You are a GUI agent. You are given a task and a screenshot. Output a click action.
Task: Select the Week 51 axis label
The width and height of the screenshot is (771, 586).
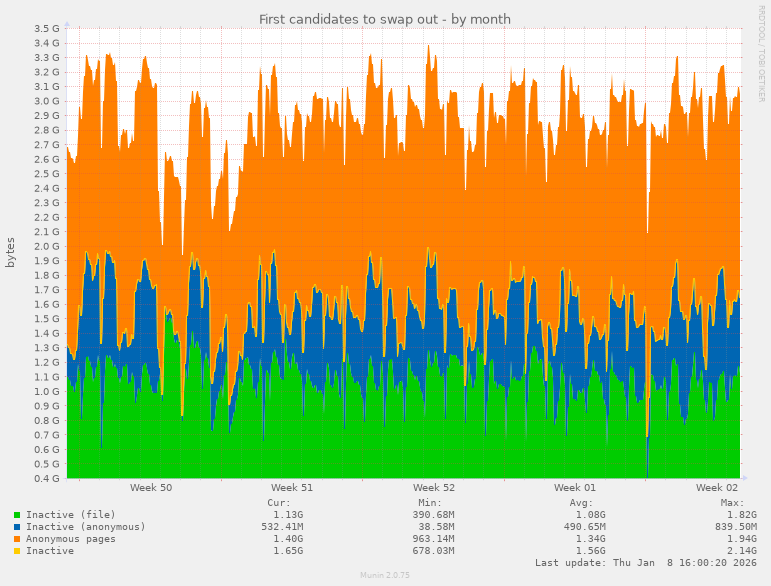pos(292,488)
